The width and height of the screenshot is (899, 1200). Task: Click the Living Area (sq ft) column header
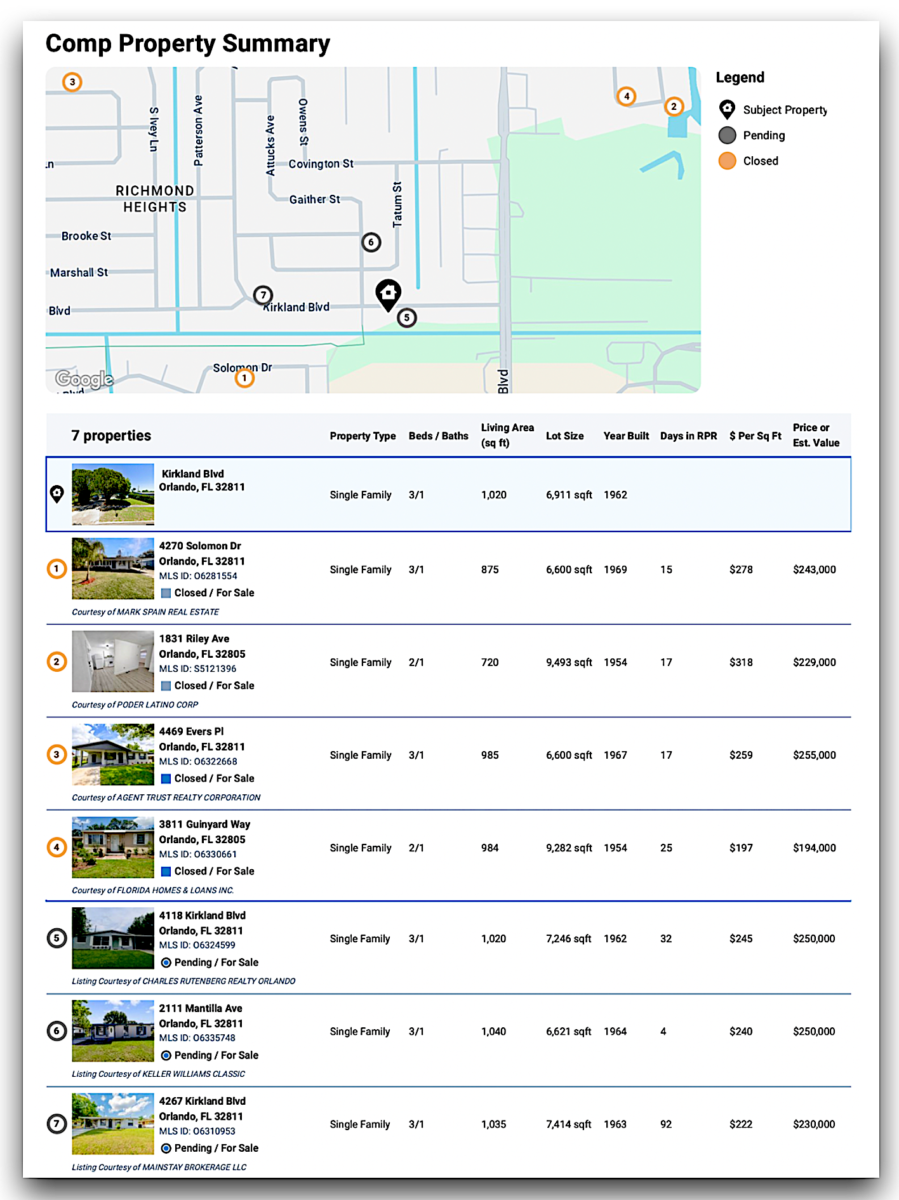507,435
